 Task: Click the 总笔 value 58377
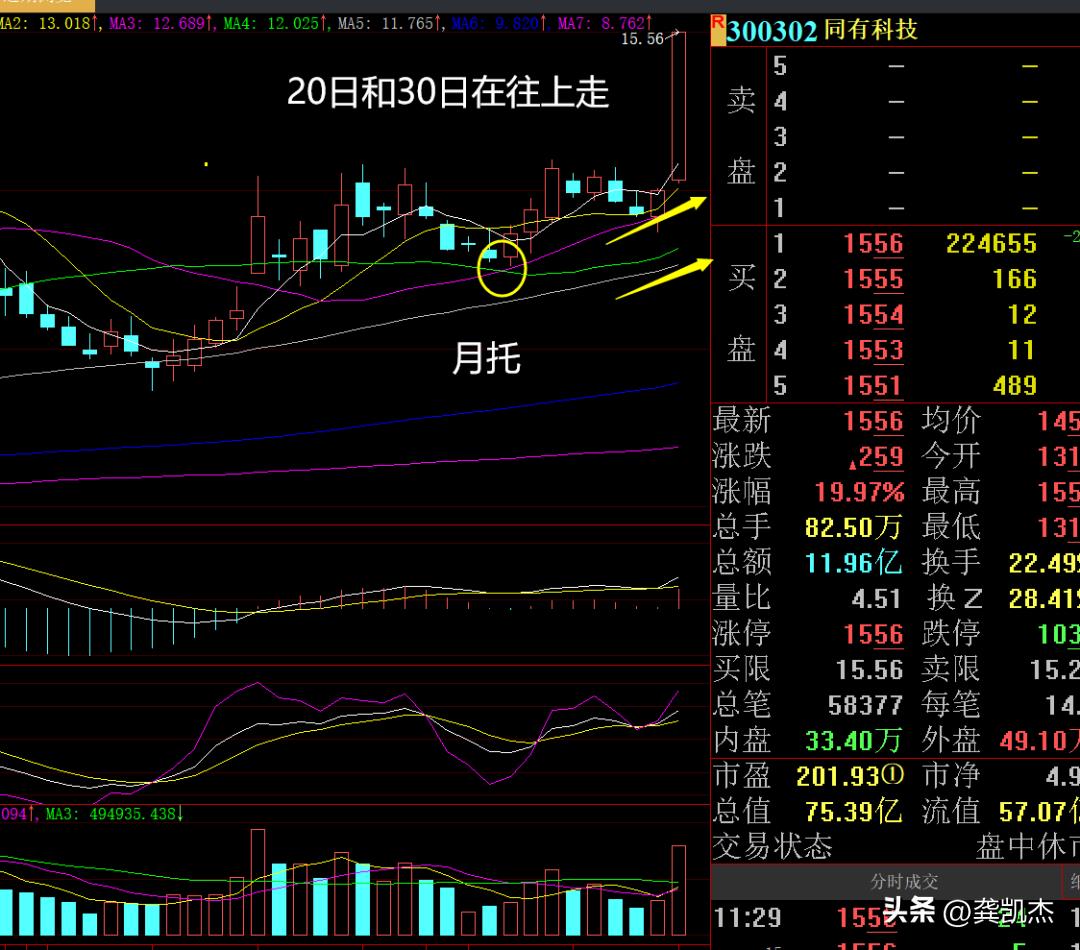click(865, 705)
